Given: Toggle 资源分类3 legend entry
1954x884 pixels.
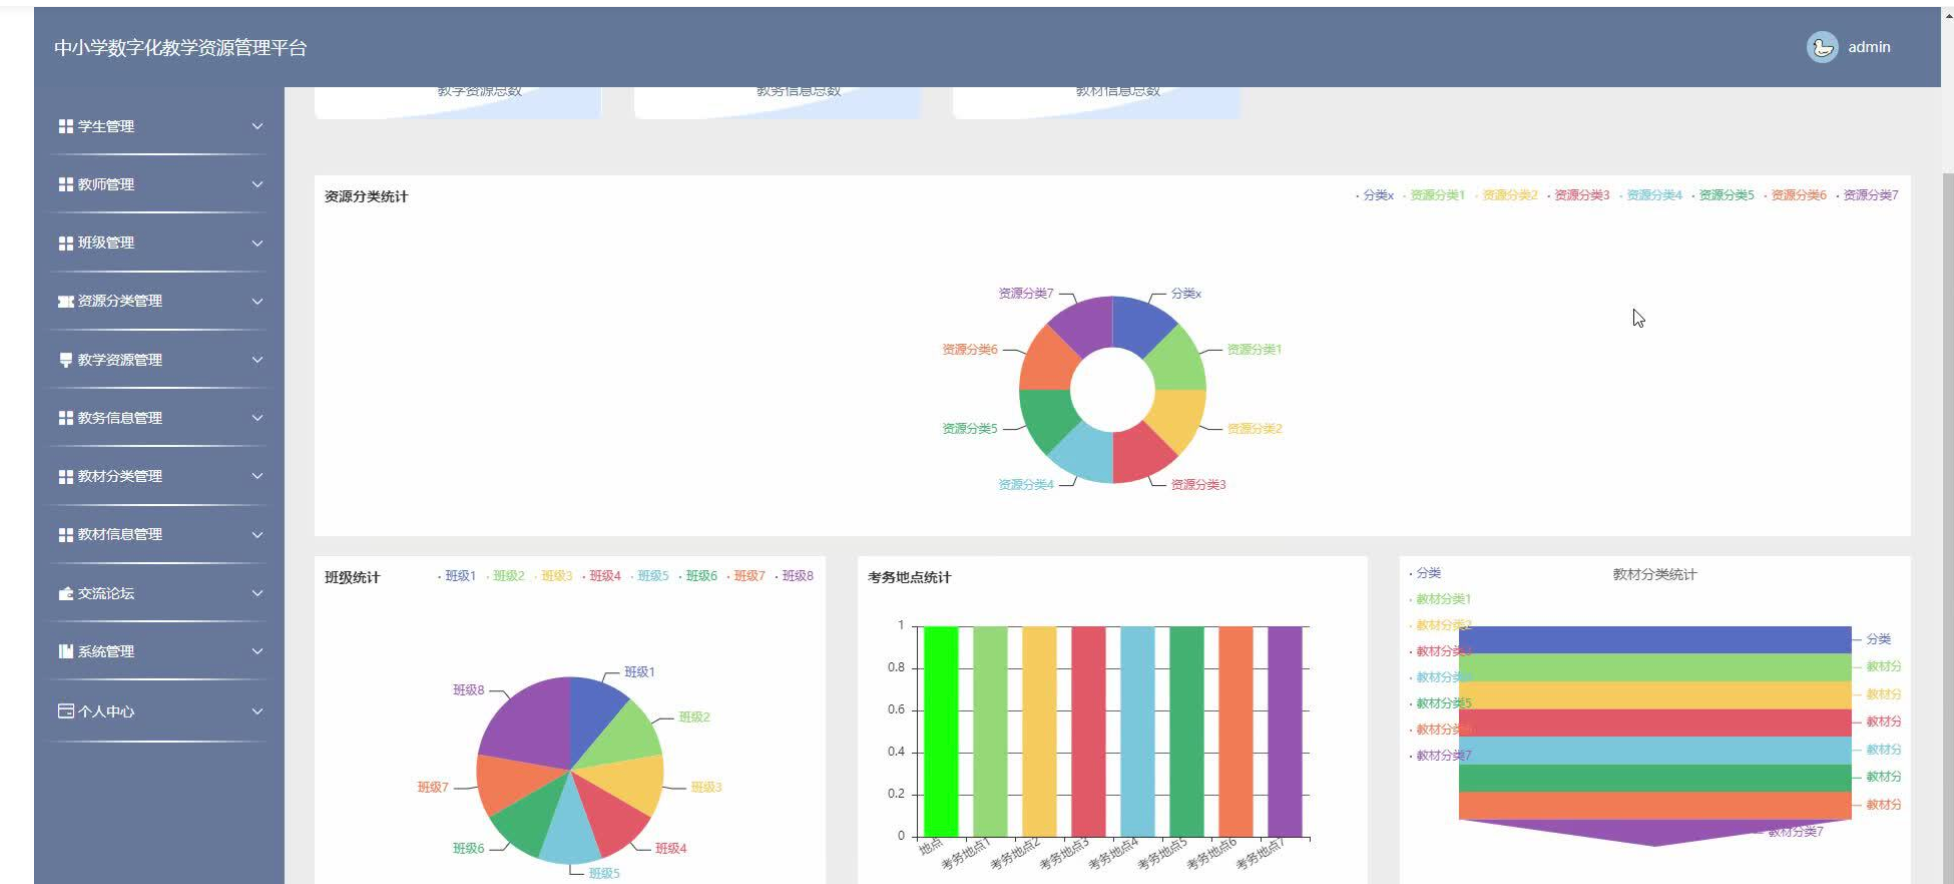Looking at the screenshot, I should [1578, 195].
